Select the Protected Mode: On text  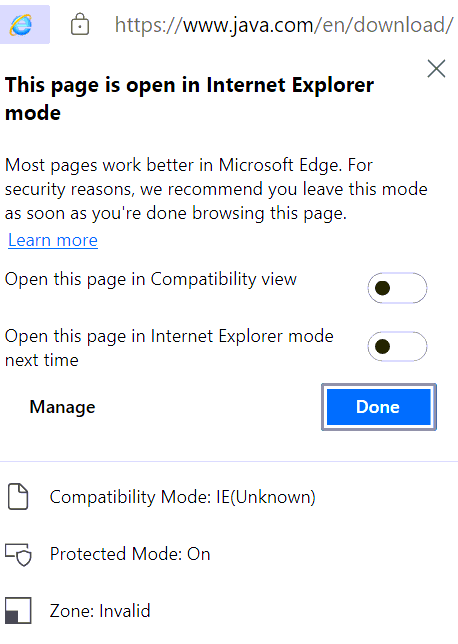tap(130, 554)
